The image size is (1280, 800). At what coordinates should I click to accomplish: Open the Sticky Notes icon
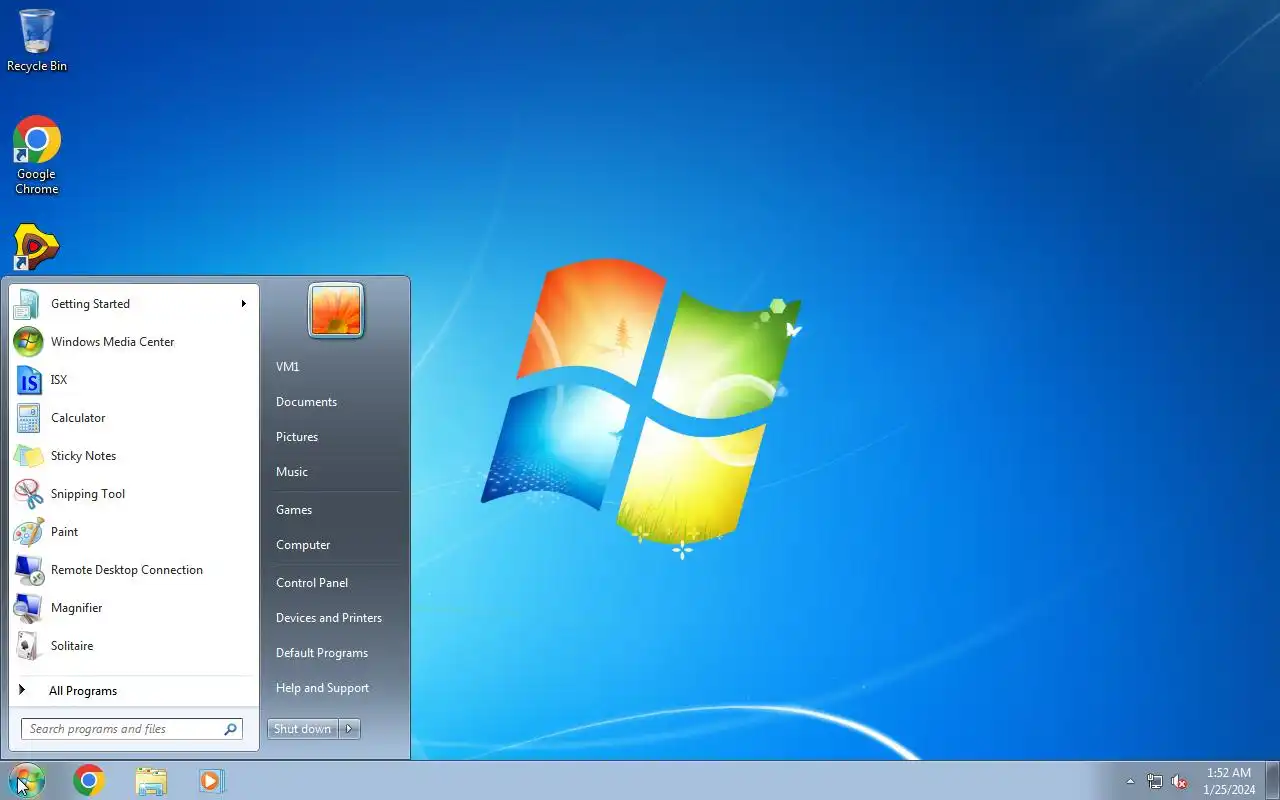click(x=28, y=456)
